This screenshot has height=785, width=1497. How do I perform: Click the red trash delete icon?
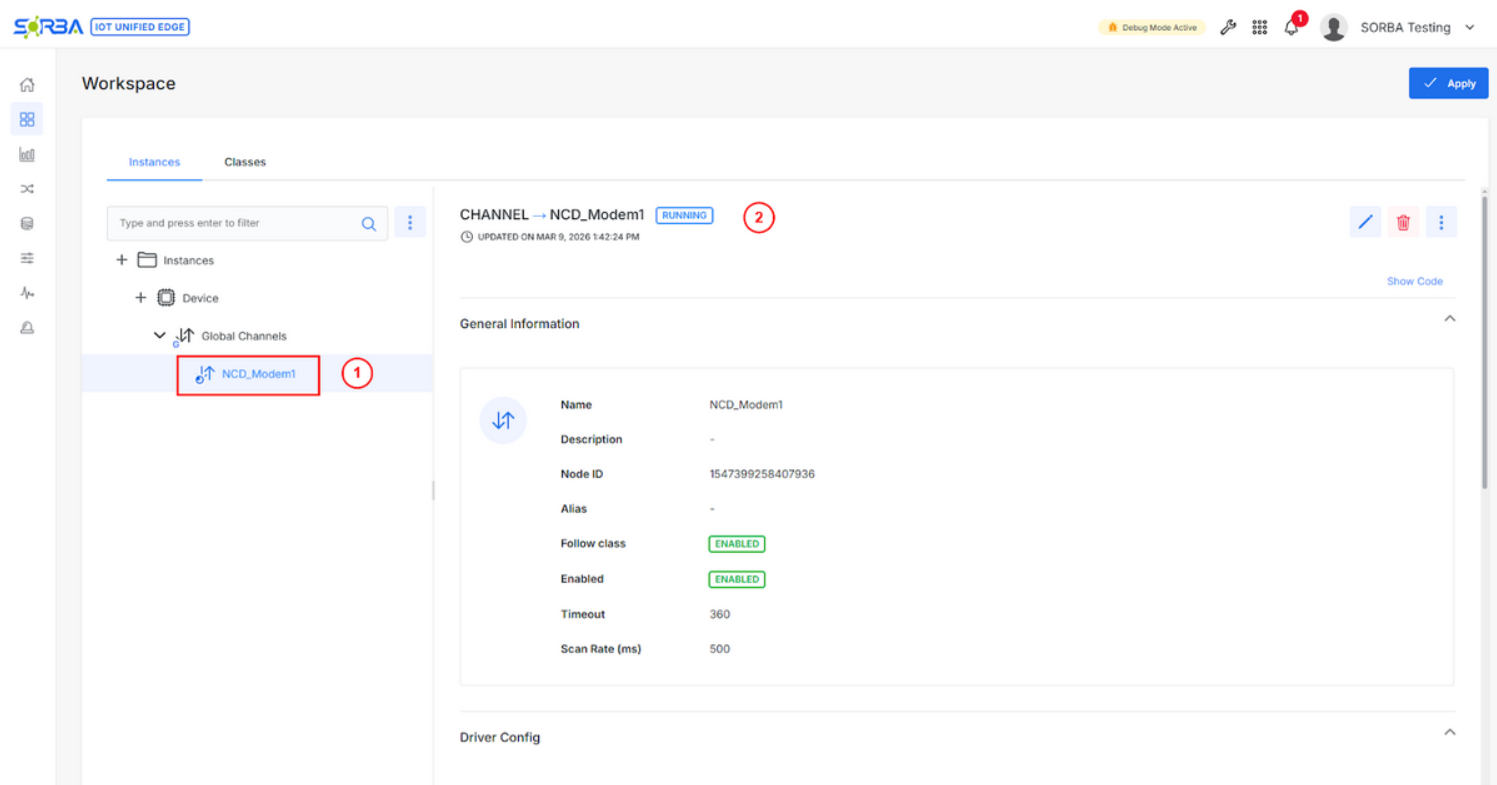click(x=1403, y=222)
